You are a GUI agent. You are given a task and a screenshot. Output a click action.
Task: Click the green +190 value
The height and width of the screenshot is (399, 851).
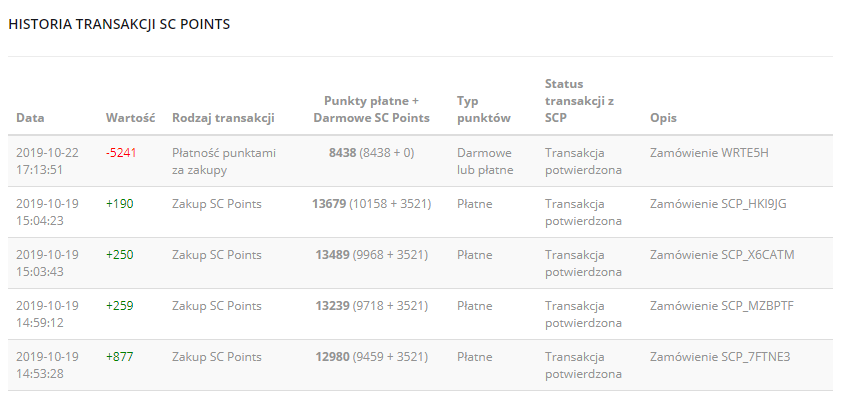tap(120, 204)
